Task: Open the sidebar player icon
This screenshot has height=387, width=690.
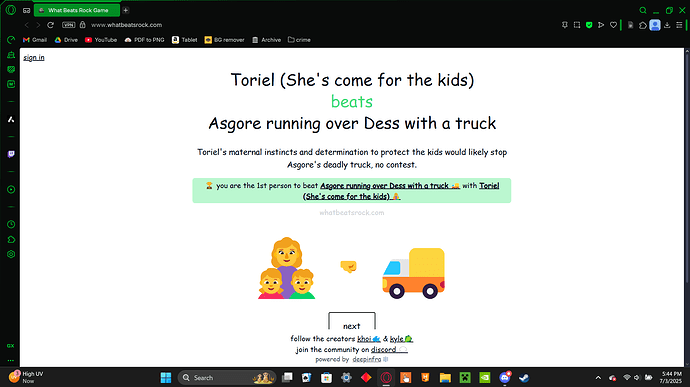Action: pyautogui.click(x=11, y=189)
